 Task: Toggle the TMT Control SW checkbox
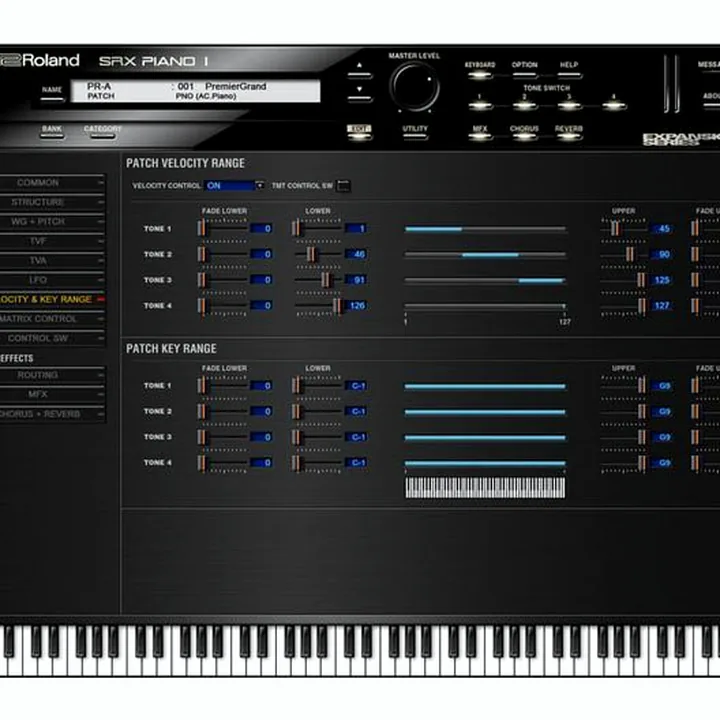pos(343,186)
